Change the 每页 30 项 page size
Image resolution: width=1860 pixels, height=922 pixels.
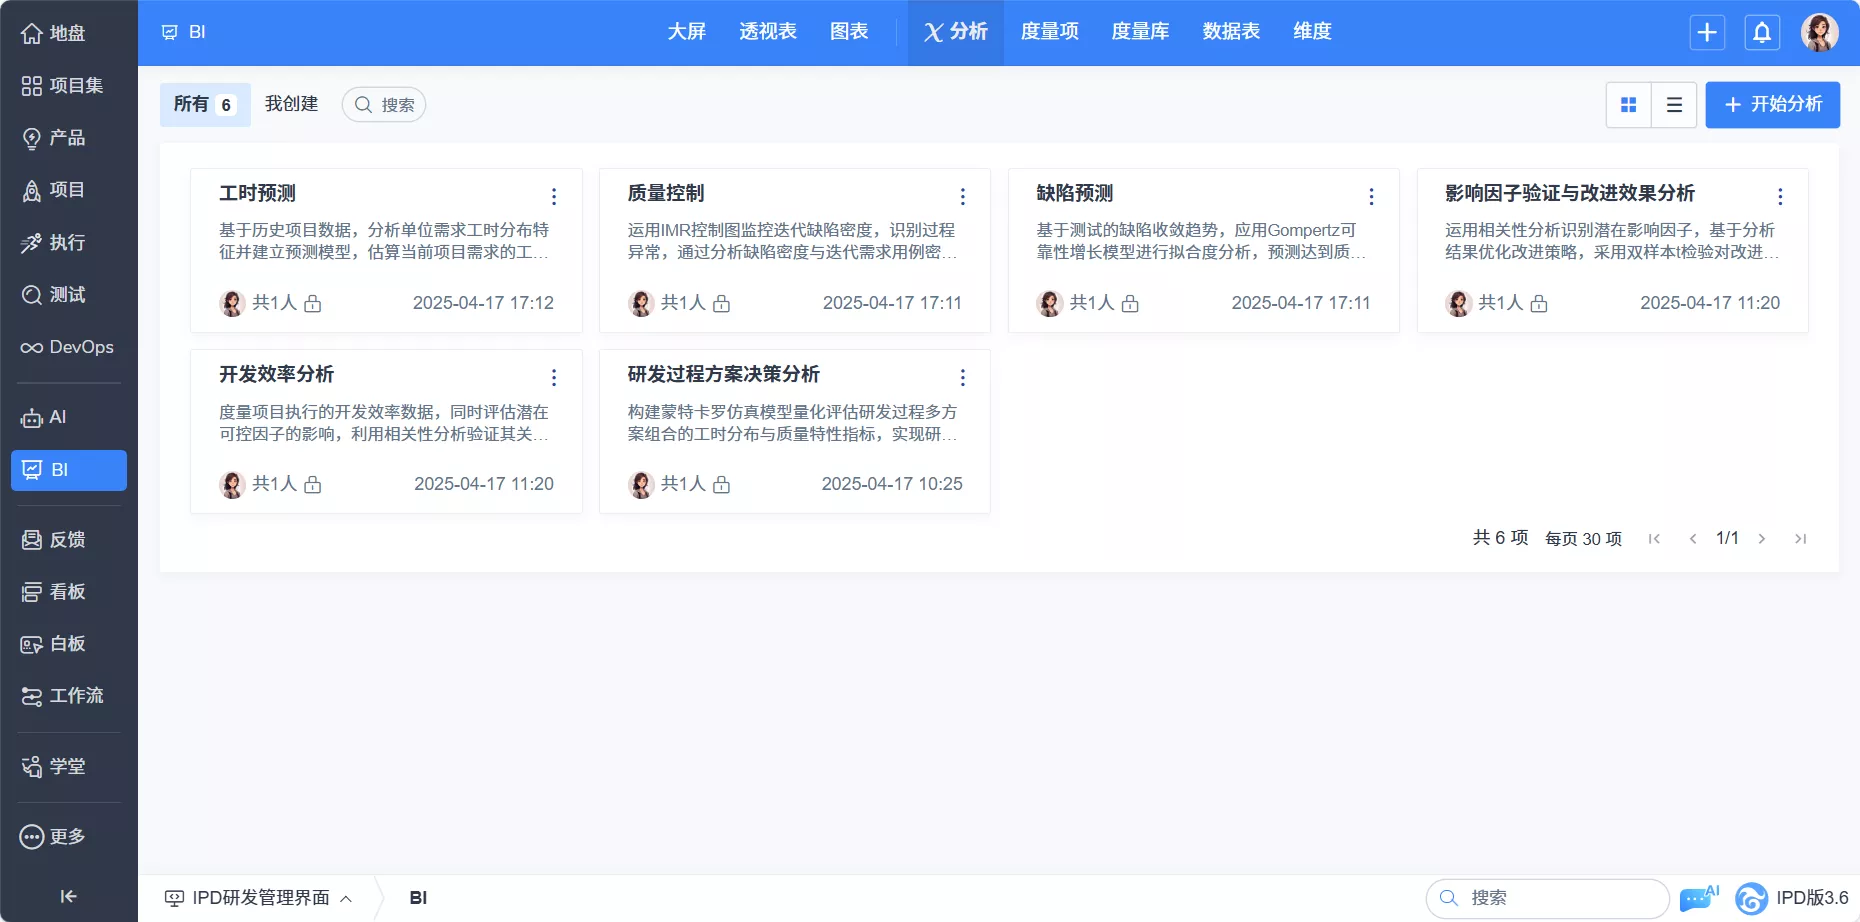click(1583, 539)
